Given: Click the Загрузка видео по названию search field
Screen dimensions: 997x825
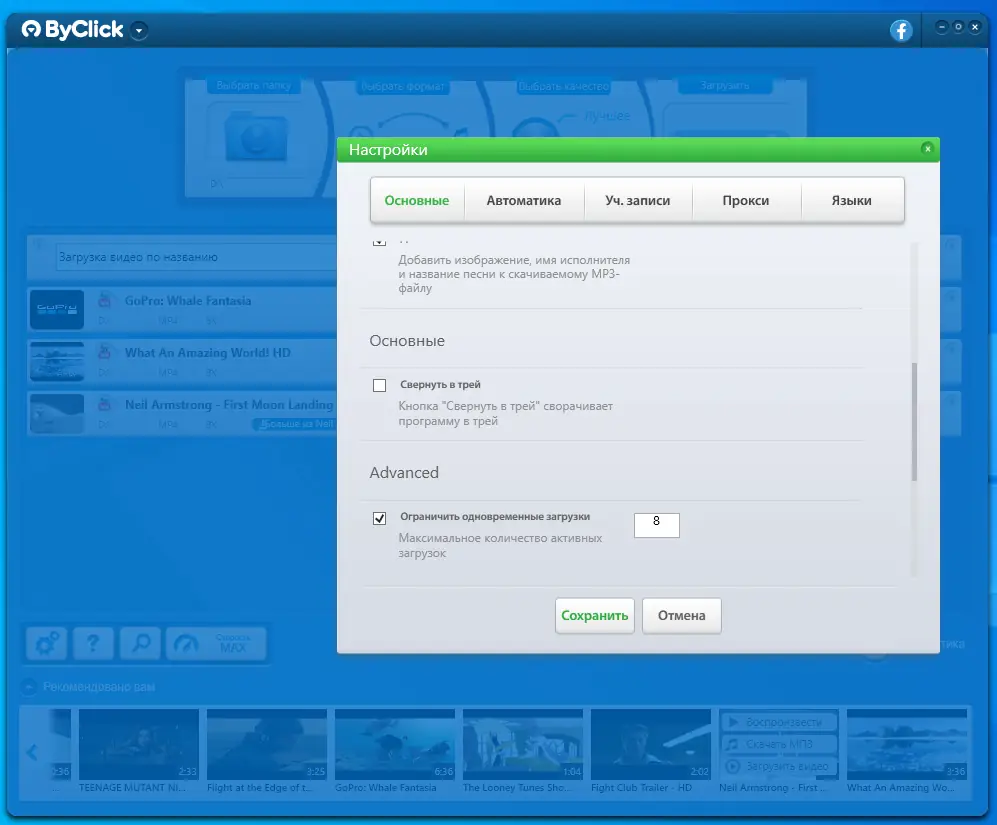Looking at the screenshot, I should point(196,257).
